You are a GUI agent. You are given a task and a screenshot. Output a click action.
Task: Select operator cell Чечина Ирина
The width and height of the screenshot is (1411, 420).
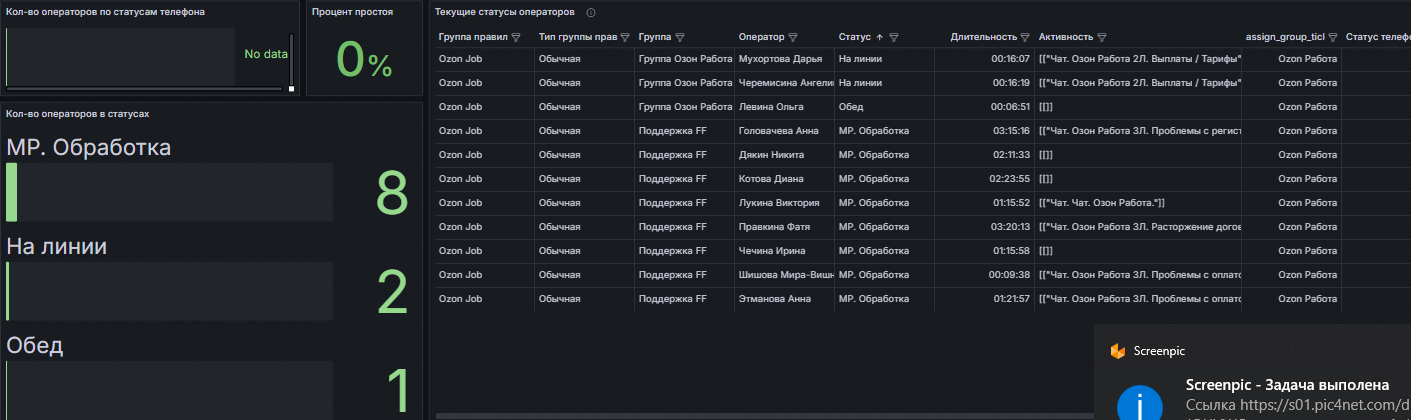(784, 251)
